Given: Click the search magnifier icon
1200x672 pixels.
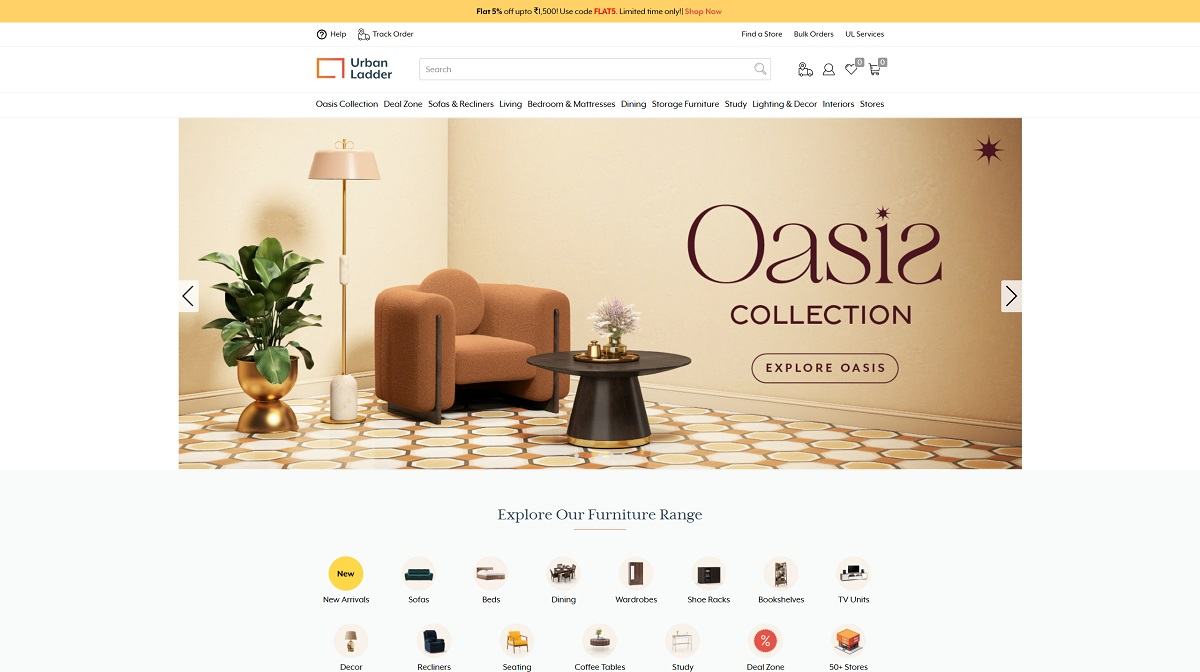Looking at the screenshot, I should 760,69.
